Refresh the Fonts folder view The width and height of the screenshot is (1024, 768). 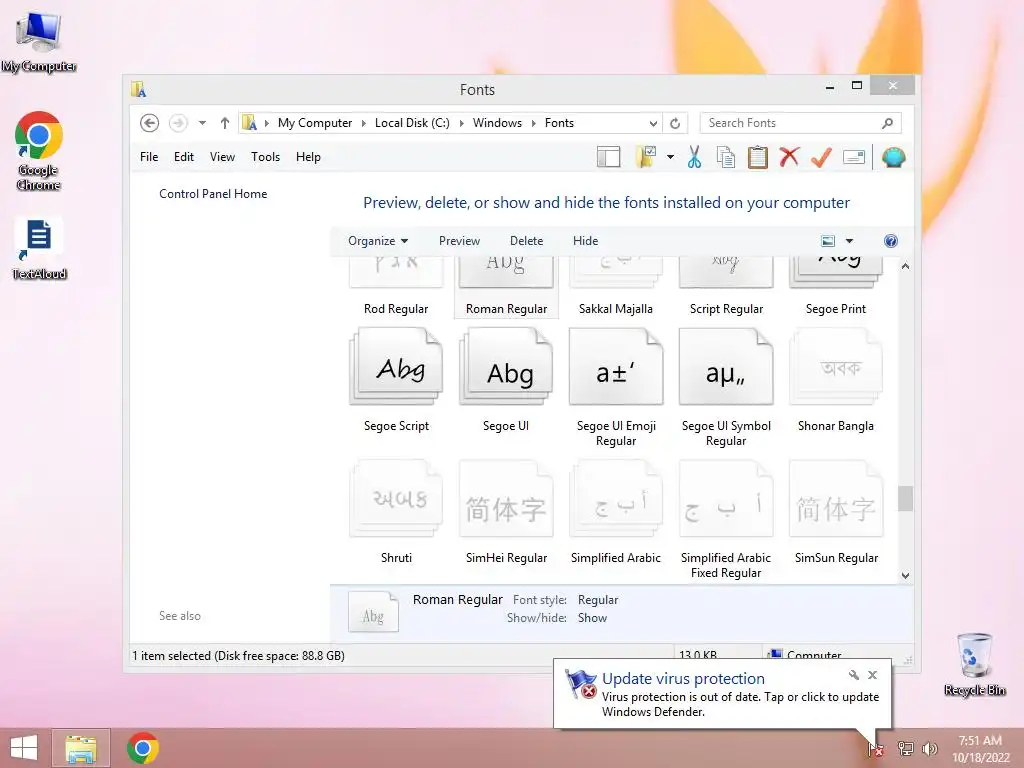(x=675, y=123)
